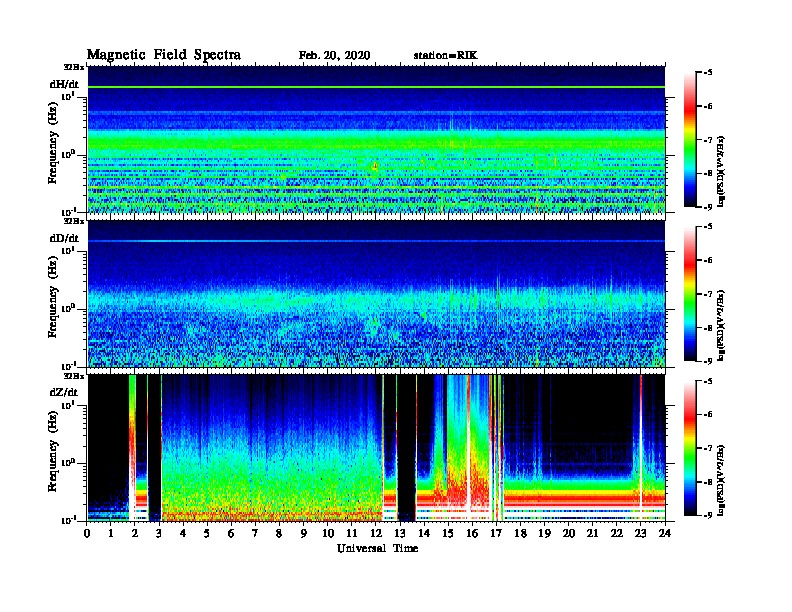Click "-7" on the dH/dt color scale
This screenshot has height=612, width=792.
point(708,140)
